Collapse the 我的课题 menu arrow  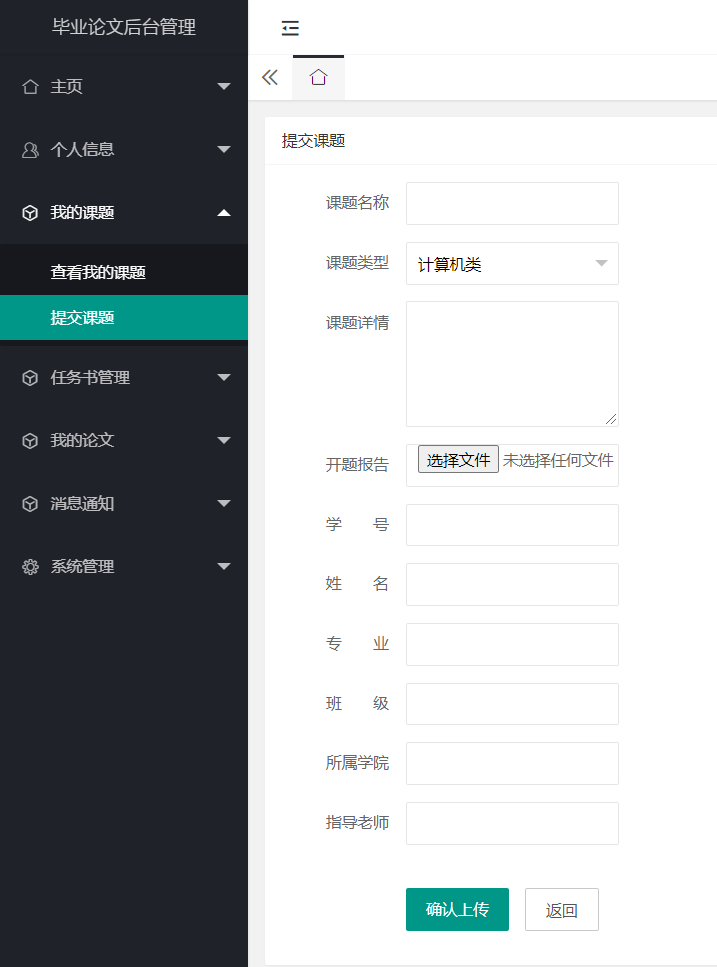[x=224, y=213]
